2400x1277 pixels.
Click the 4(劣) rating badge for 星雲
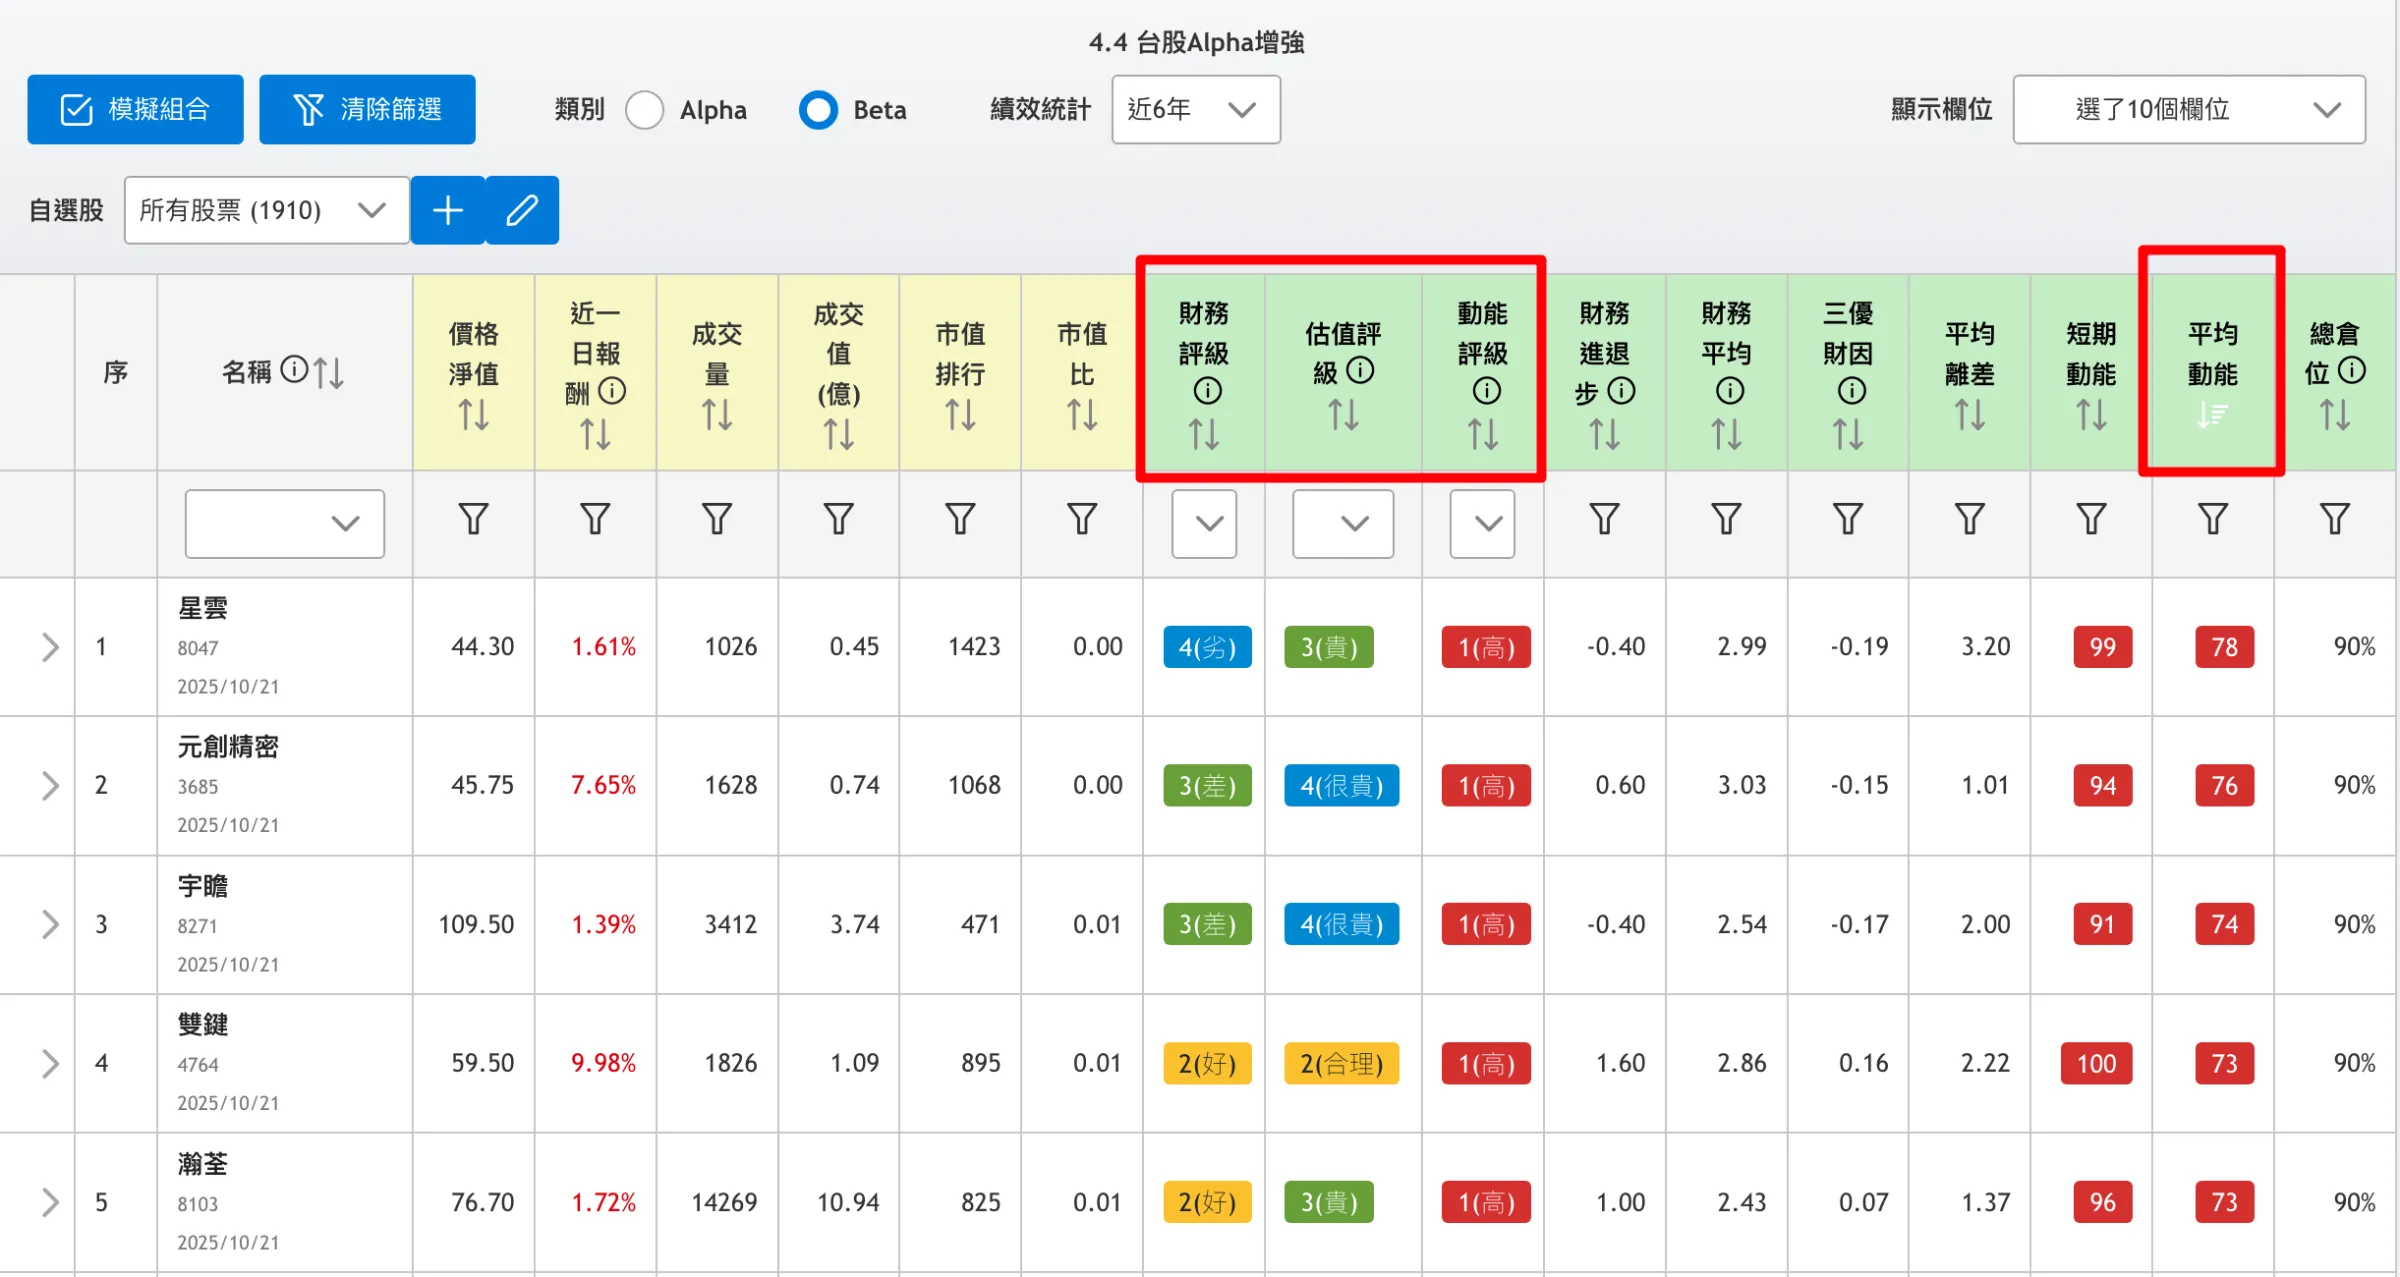1207,647
